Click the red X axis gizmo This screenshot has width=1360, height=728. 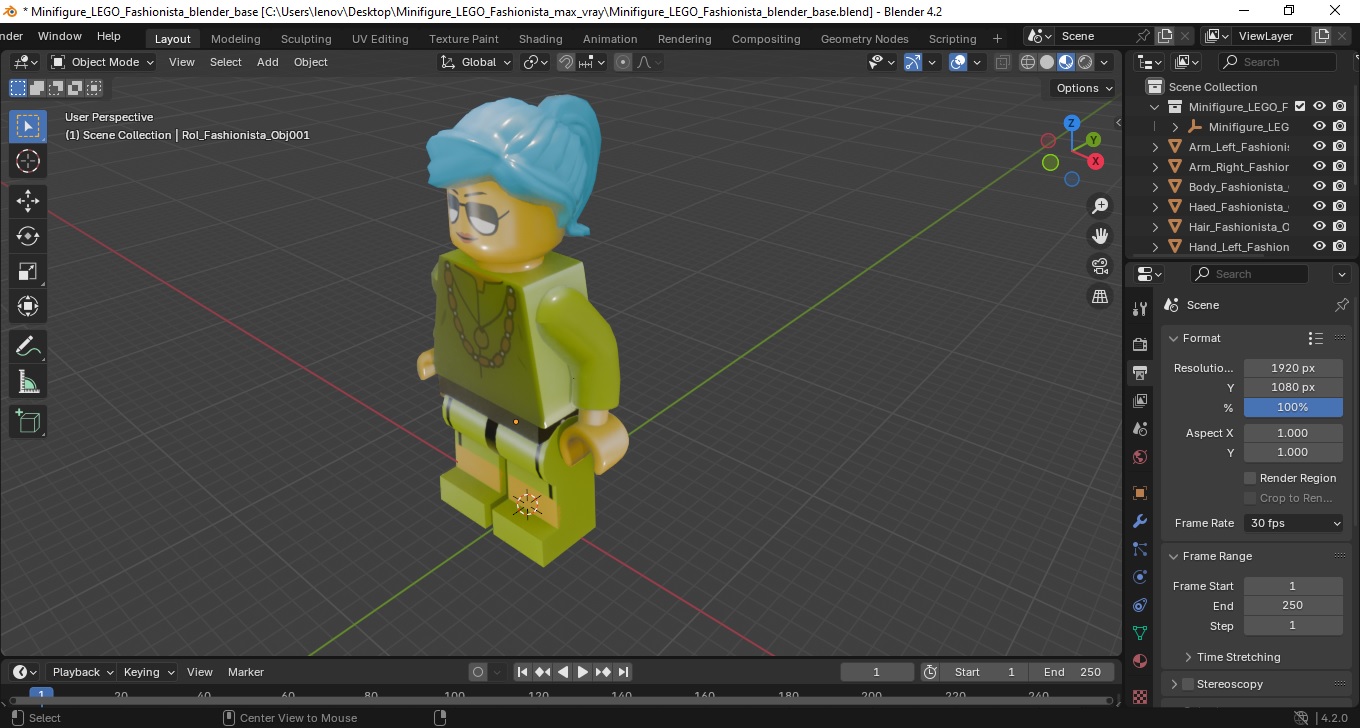point(1096,161)
